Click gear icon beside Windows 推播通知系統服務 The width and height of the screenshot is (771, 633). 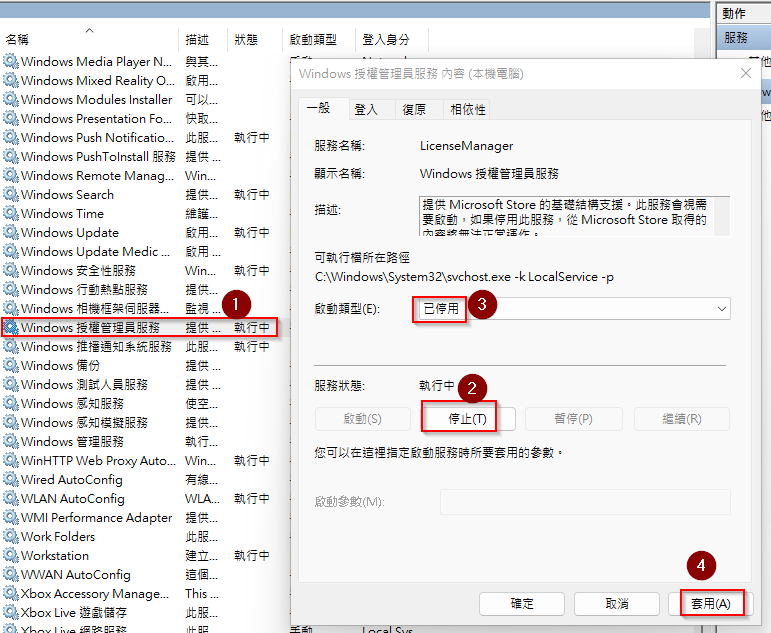pos(10,346)
